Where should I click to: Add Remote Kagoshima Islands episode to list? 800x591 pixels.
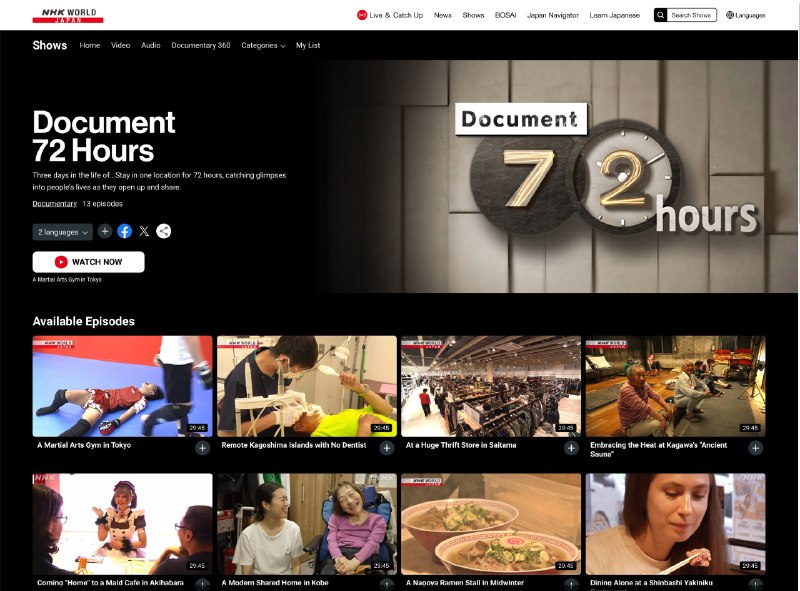point(387,448)
